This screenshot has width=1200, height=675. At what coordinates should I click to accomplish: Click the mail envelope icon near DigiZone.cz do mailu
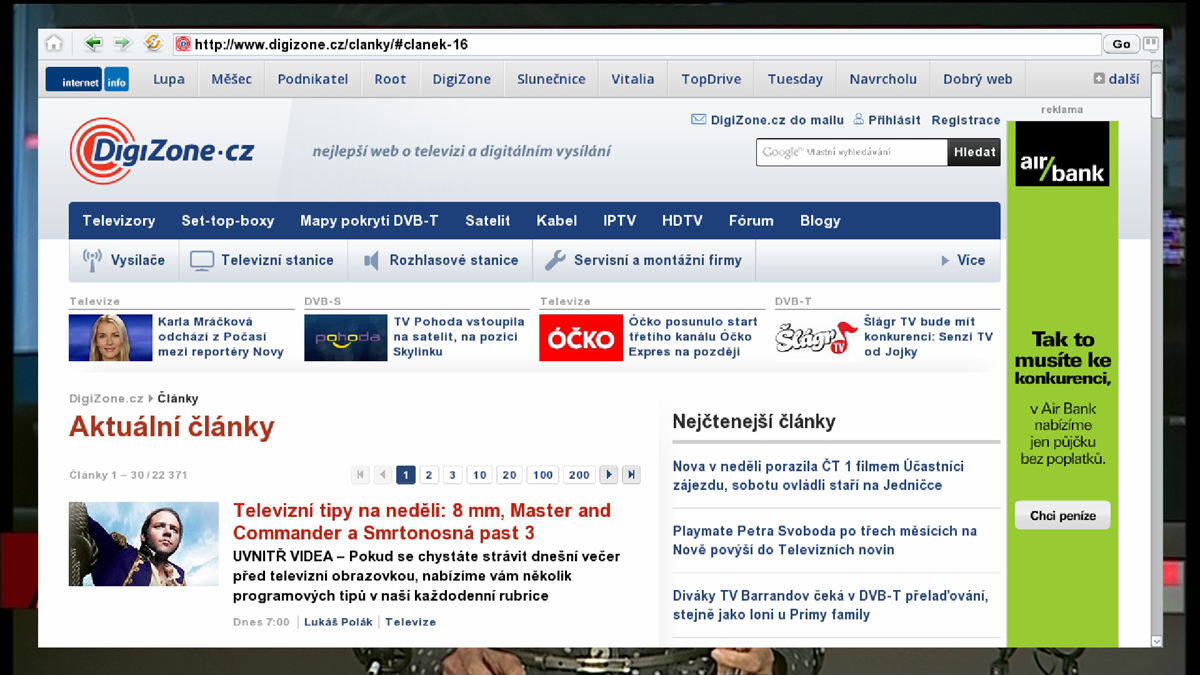coord(698,120)
